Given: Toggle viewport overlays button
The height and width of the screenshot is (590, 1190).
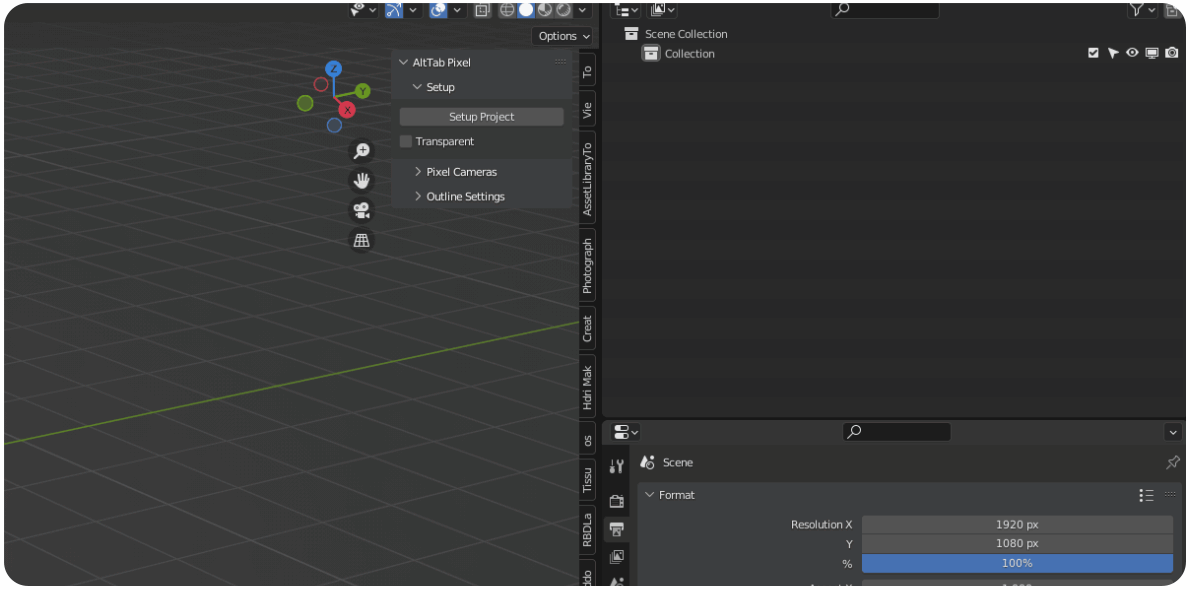Looking at the screenshot, I should (x=438, y=10).
